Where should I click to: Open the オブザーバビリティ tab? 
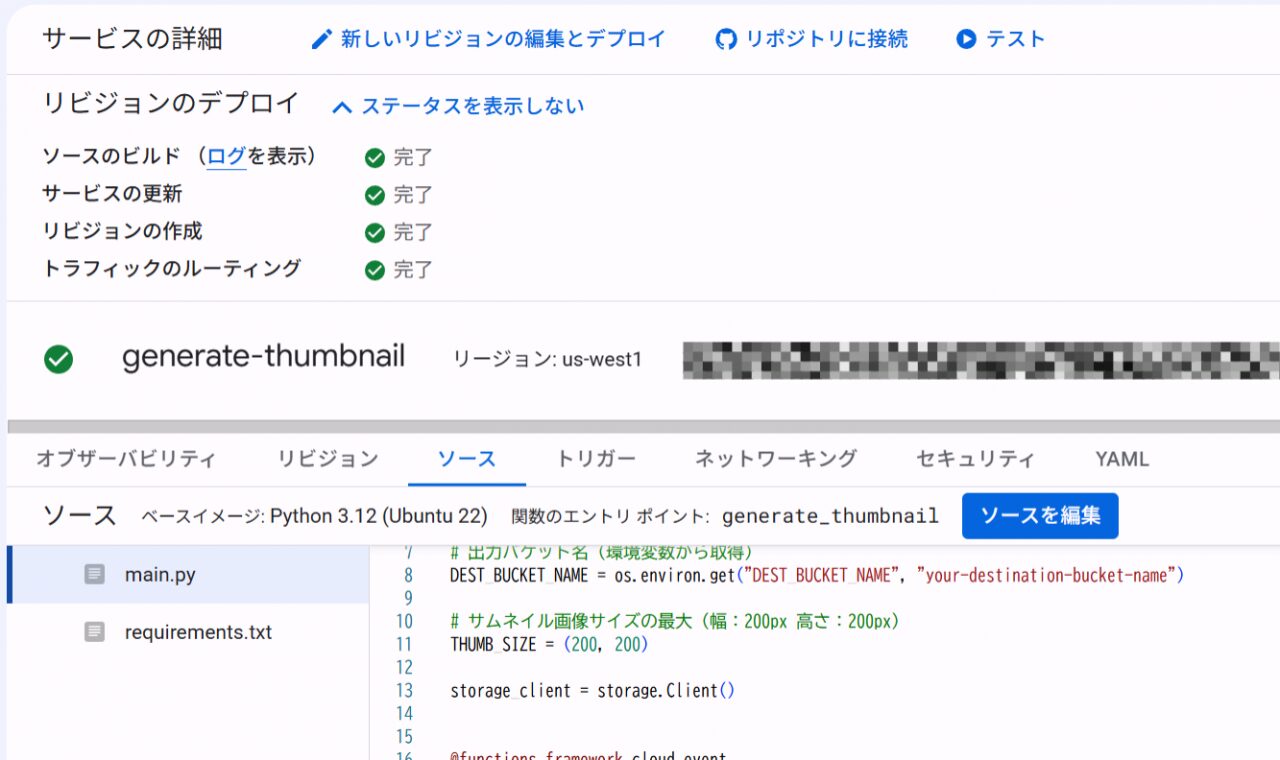(x=126, y=459)
